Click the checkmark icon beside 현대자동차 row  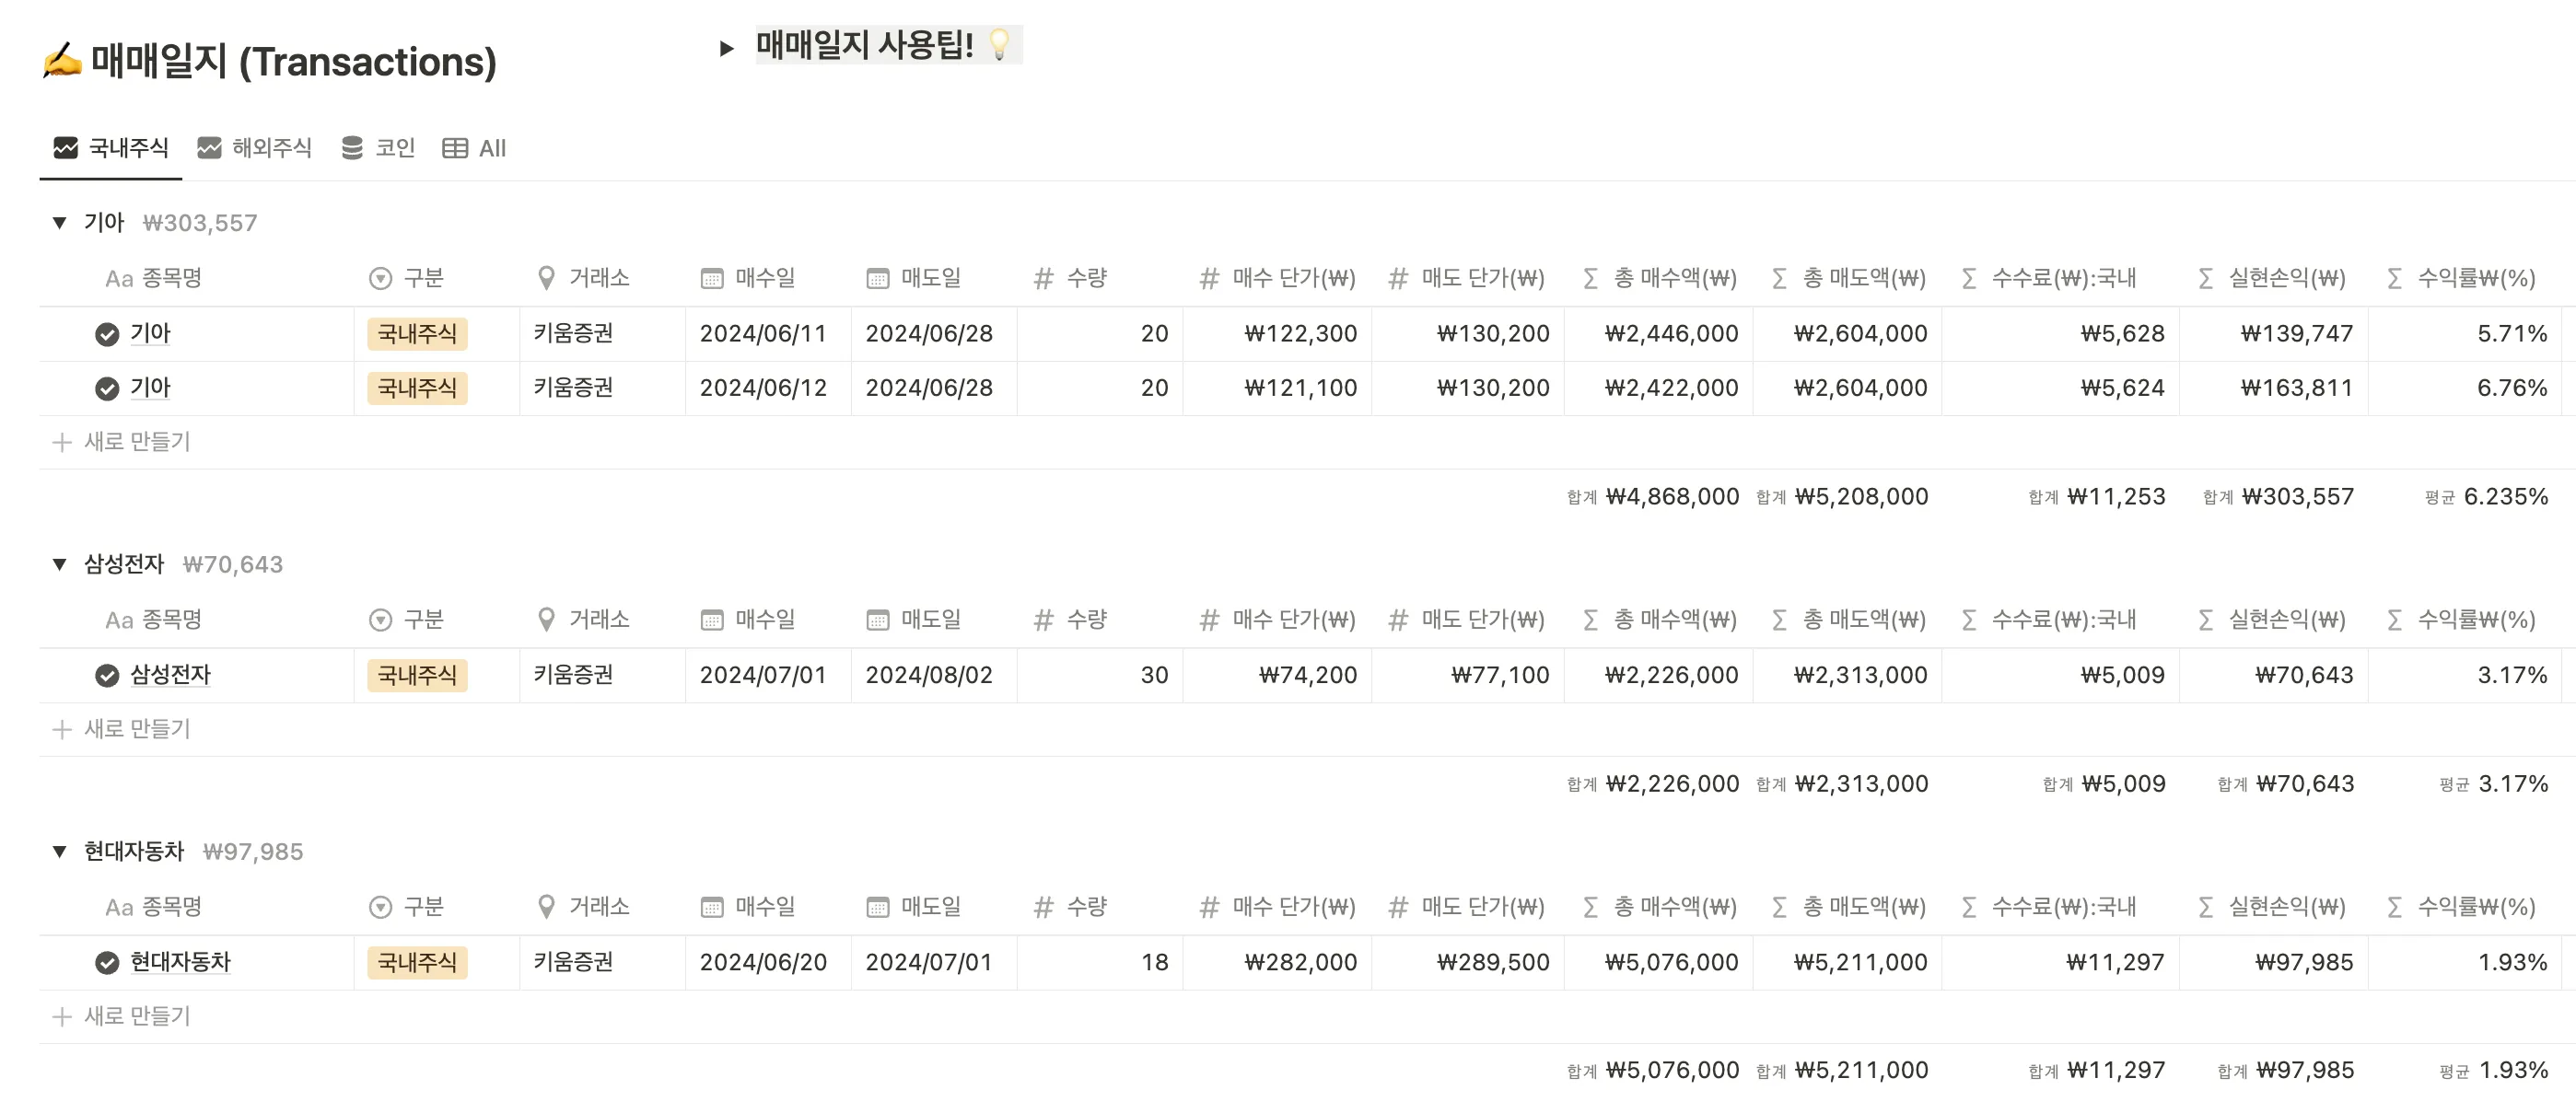[108, 962]
